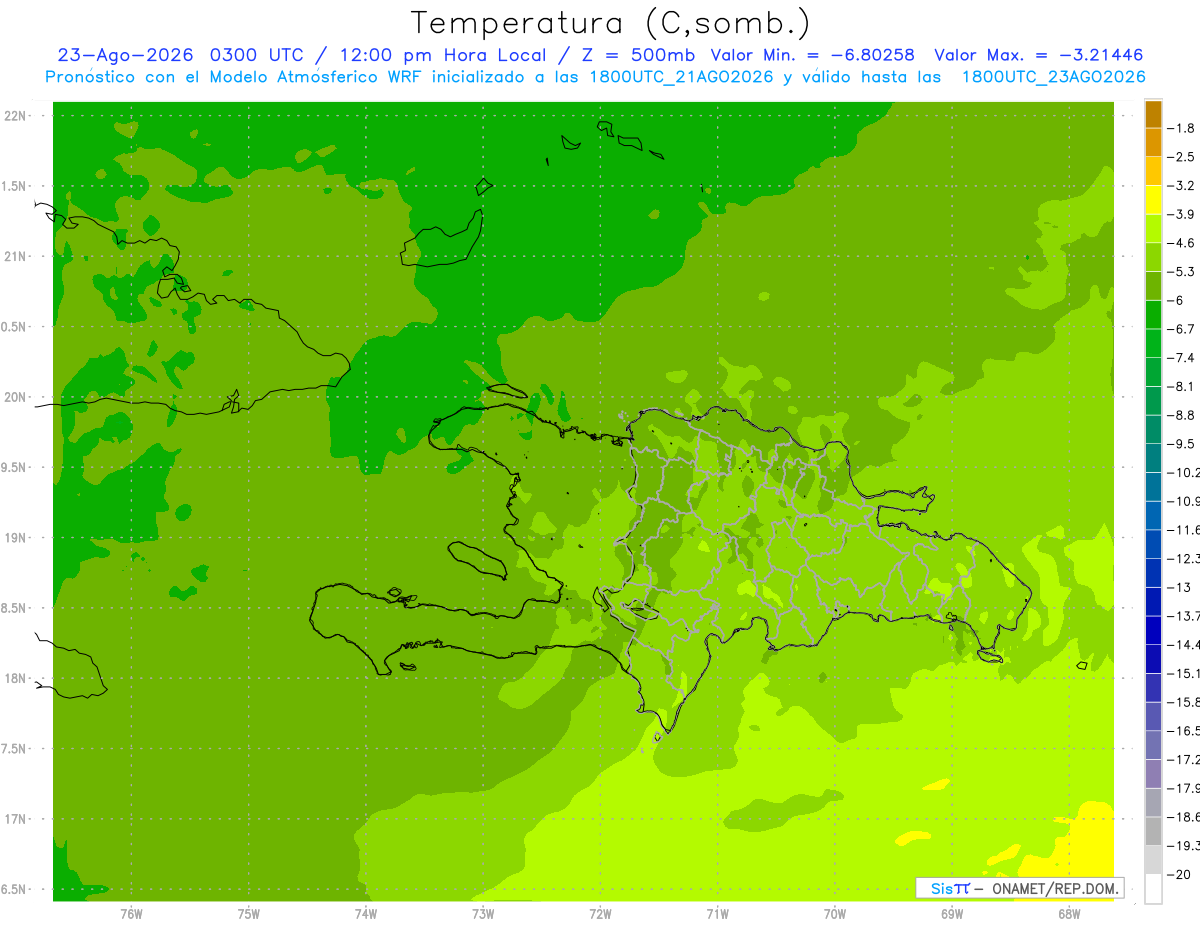The height and width of the screenshot is (927, 1200).
Task: Click the legend value "-5.3"
Action: click(x=1181, y=272)
